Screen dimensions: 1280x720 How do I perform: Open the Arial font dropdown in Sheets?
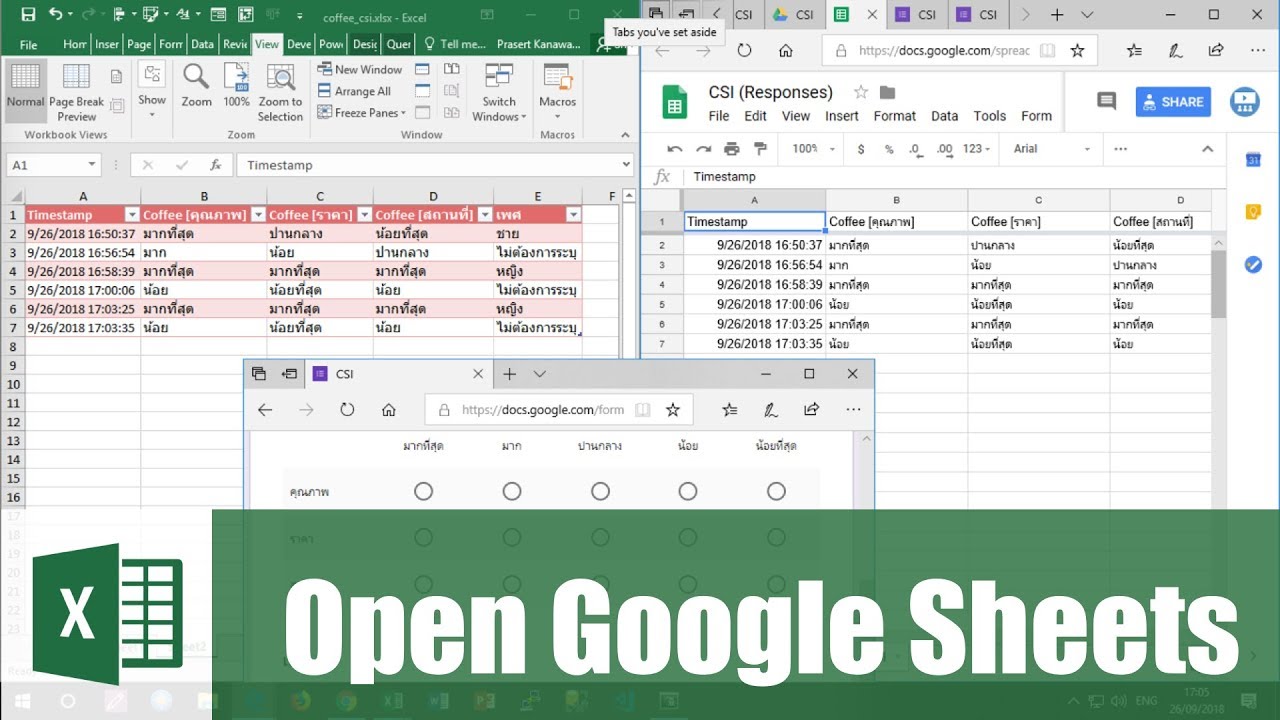pos(1052,149)
